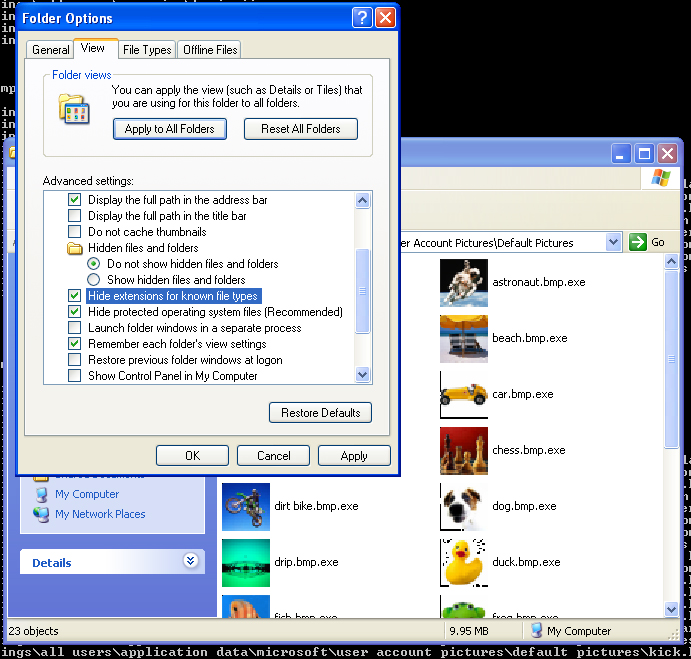
Task: Select Show hidden files and folders radio
Action: point(93,279)
